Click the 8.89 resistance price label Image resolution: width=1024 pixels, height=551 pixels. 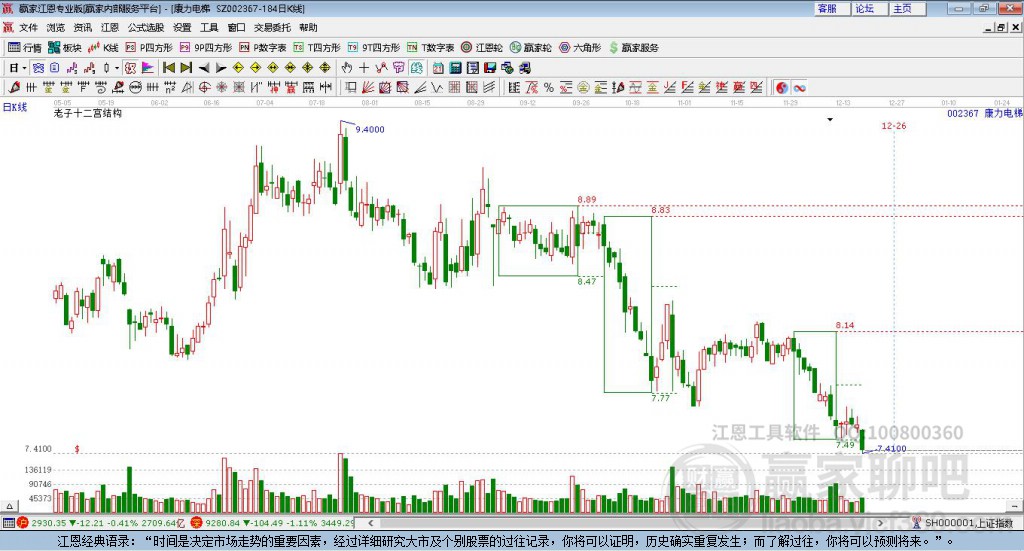click(x=586, y=199)
